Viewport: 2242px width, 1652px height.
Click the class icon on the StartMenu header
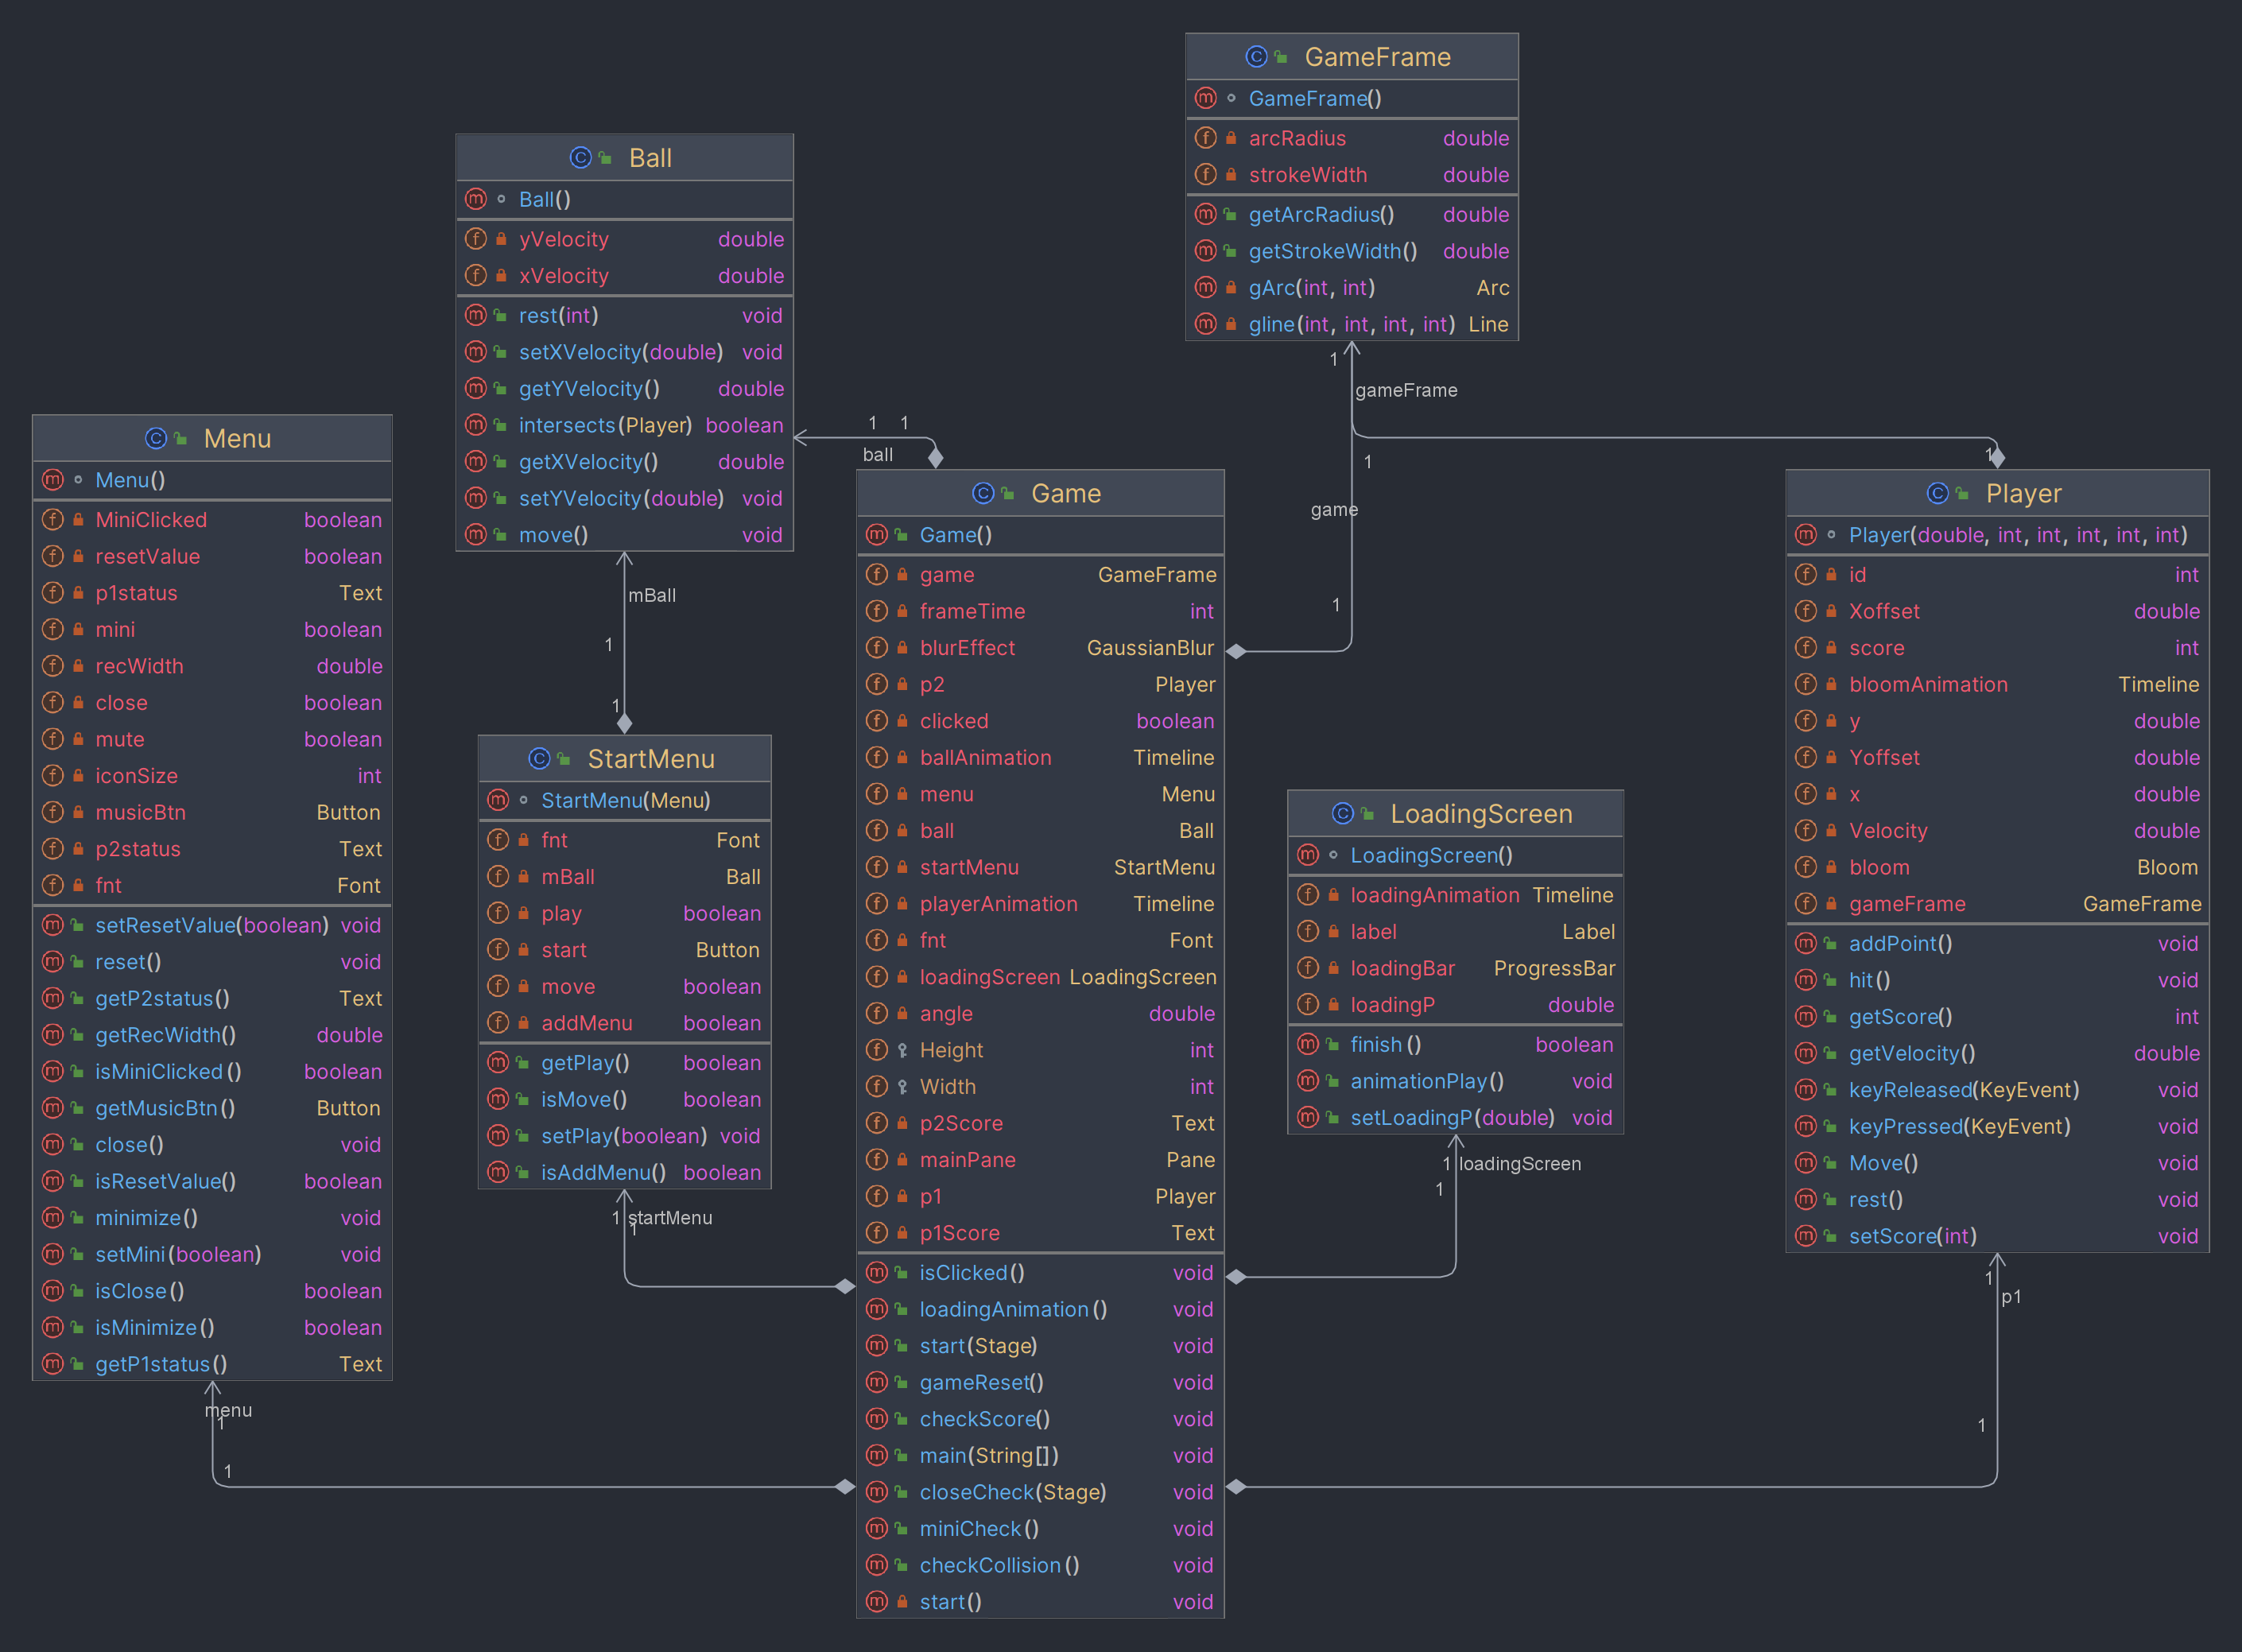coord(539,759)
